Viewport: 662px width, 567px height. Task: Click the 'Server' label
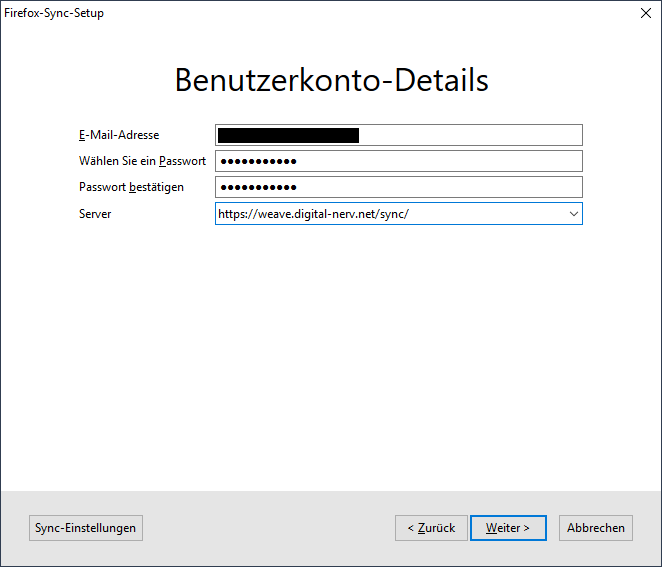pyautogui.click(x=95, y=214)
